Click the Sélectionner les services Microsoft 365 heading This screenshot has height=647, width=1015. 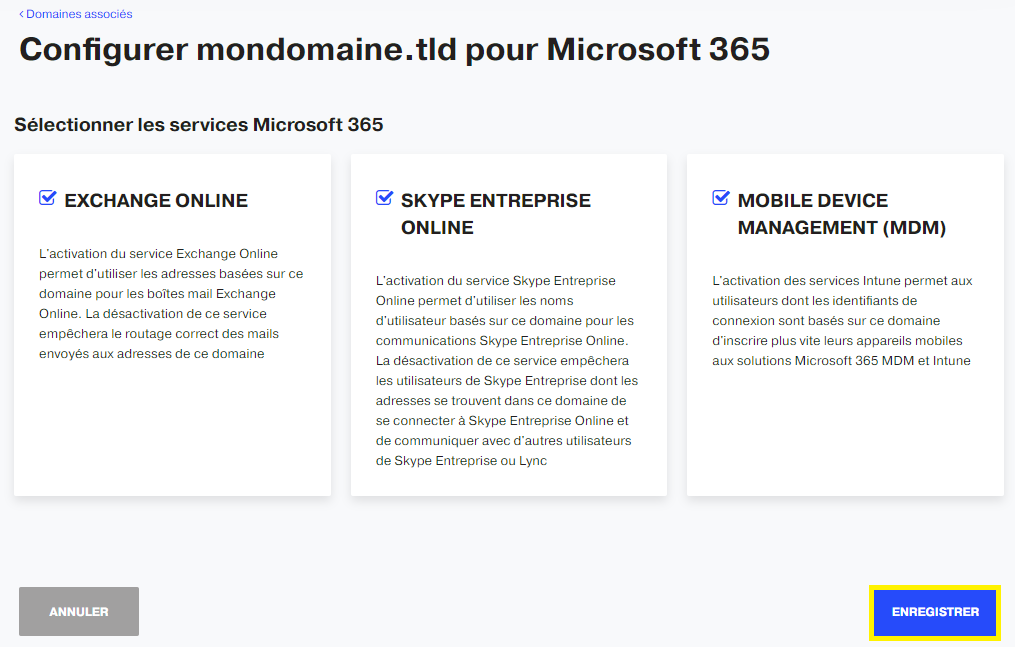pos(199,124)
